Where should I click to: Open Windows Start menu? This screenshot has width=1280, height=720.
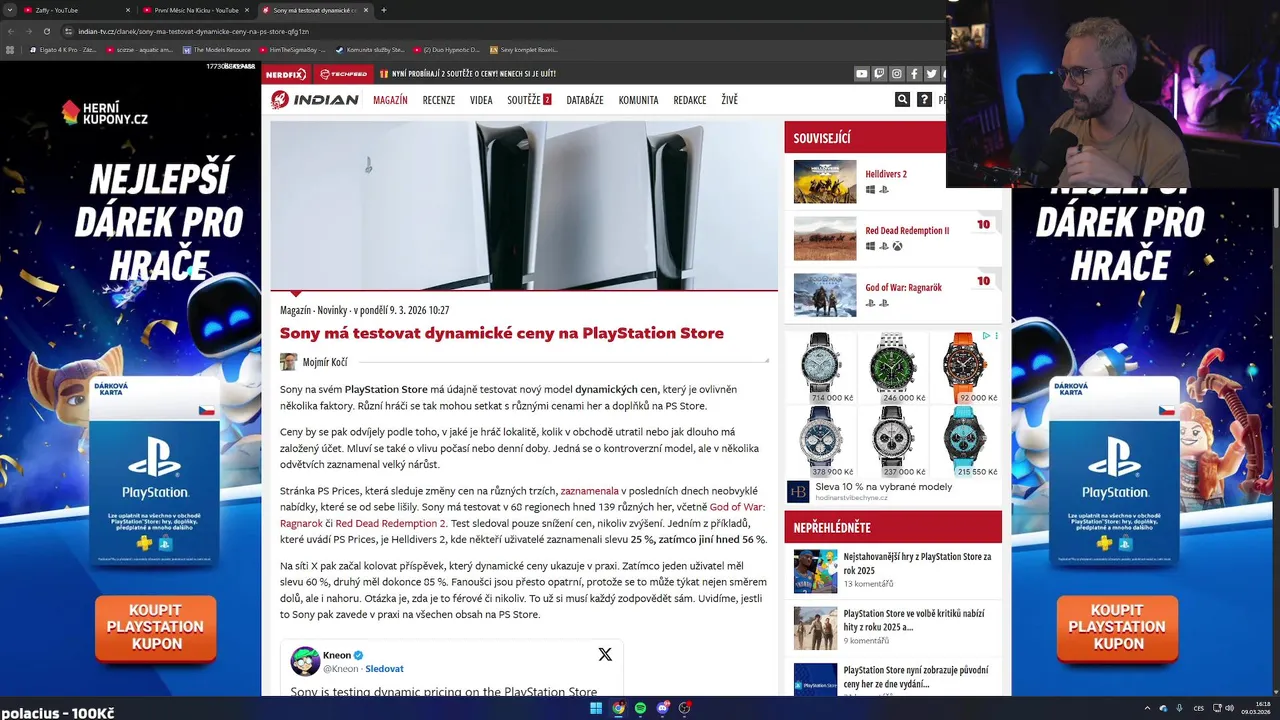(596, 708)
